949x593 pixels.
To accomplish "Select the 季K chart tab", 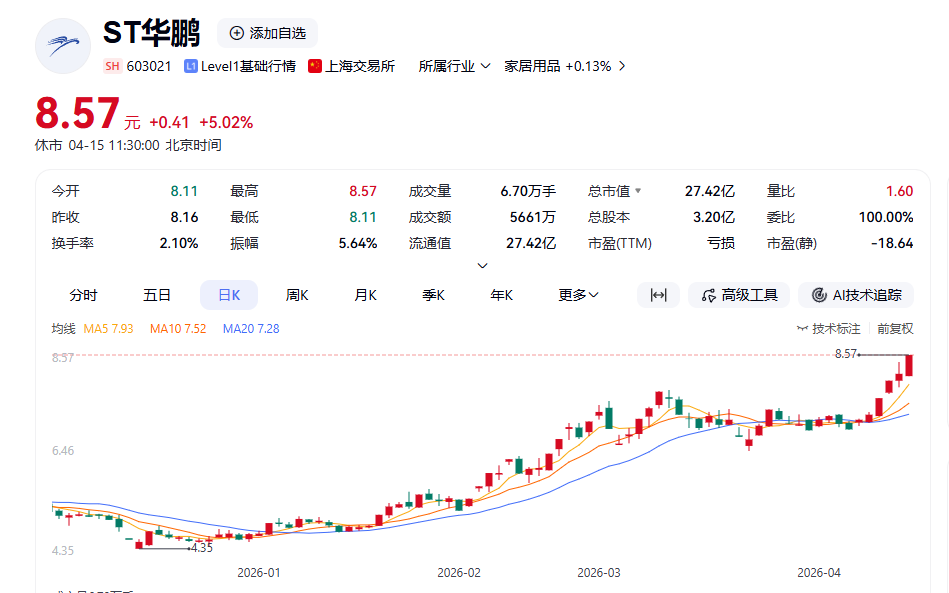I will 433,295.
